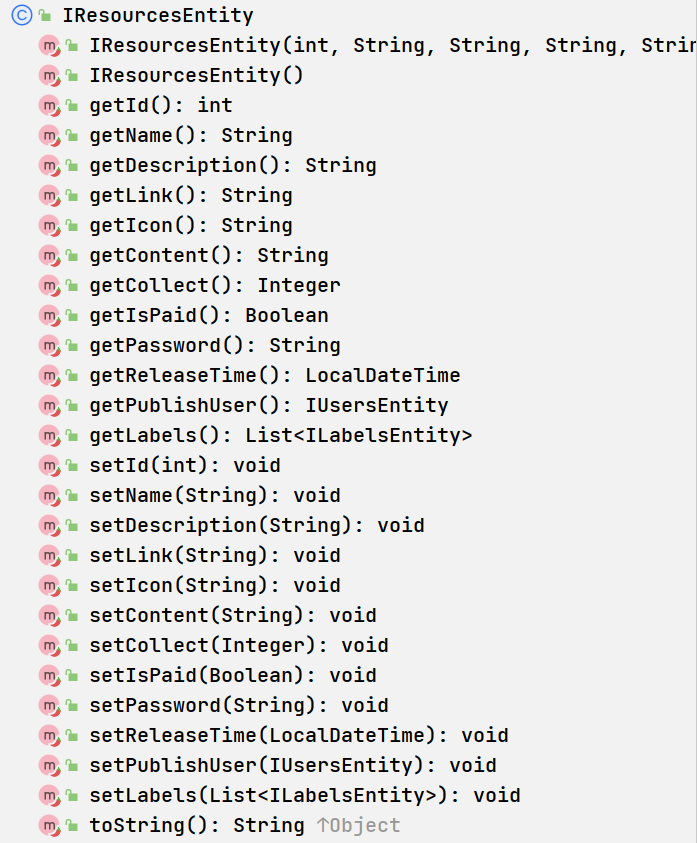Select getPublishUser(): IUsersEntity entry

tap(269, 405)
